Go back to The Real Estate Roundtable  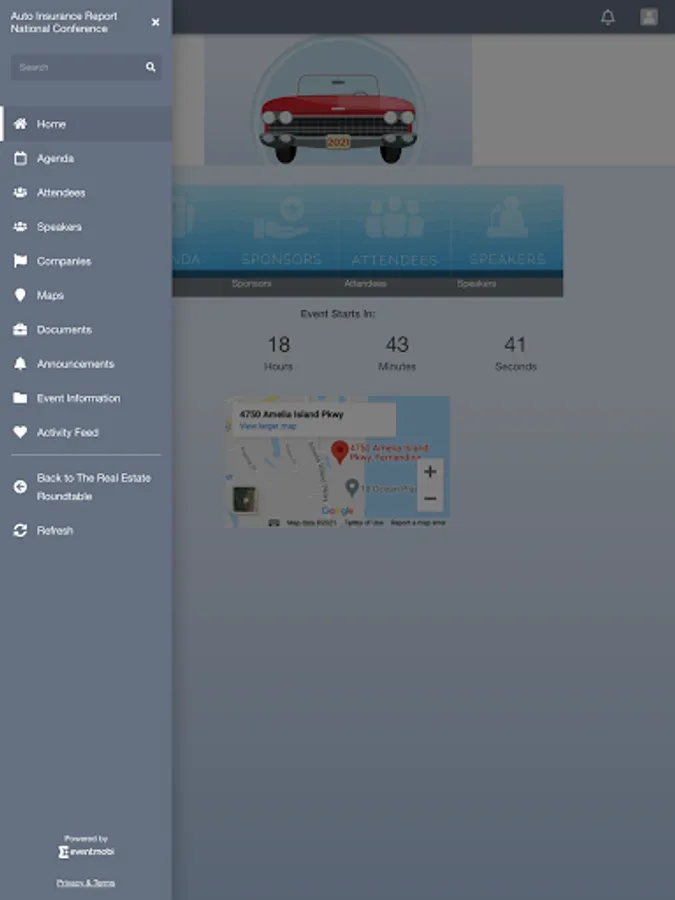click(86, 487)
